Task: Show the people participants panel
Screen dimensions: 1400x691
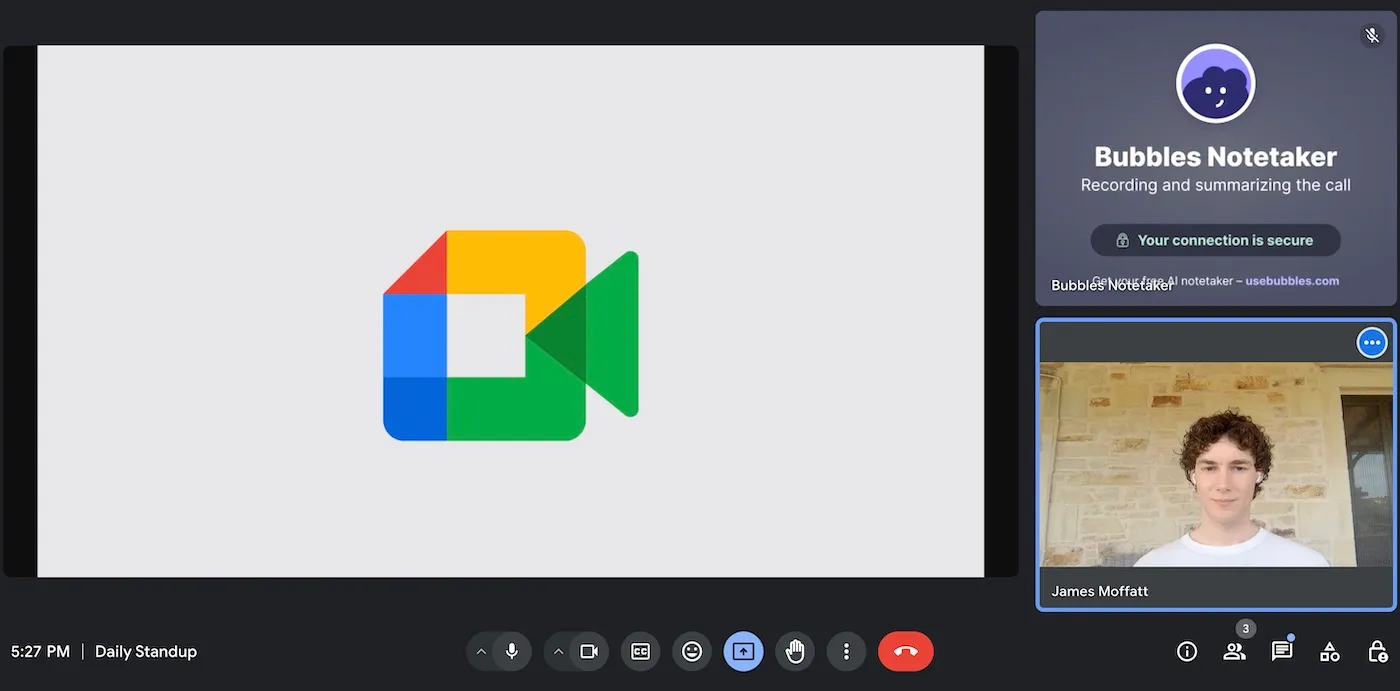Action: (x=1234, y=652)
